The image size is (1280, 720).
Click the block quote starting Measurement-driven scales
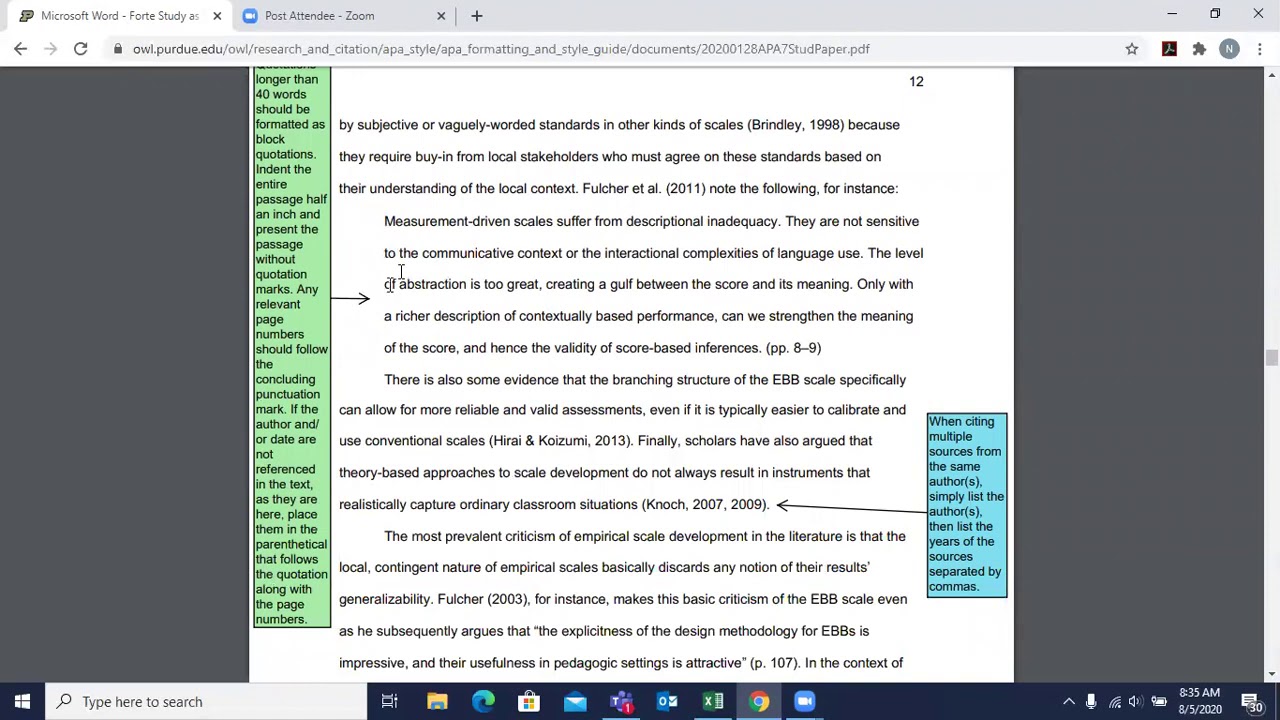[653, 284]
